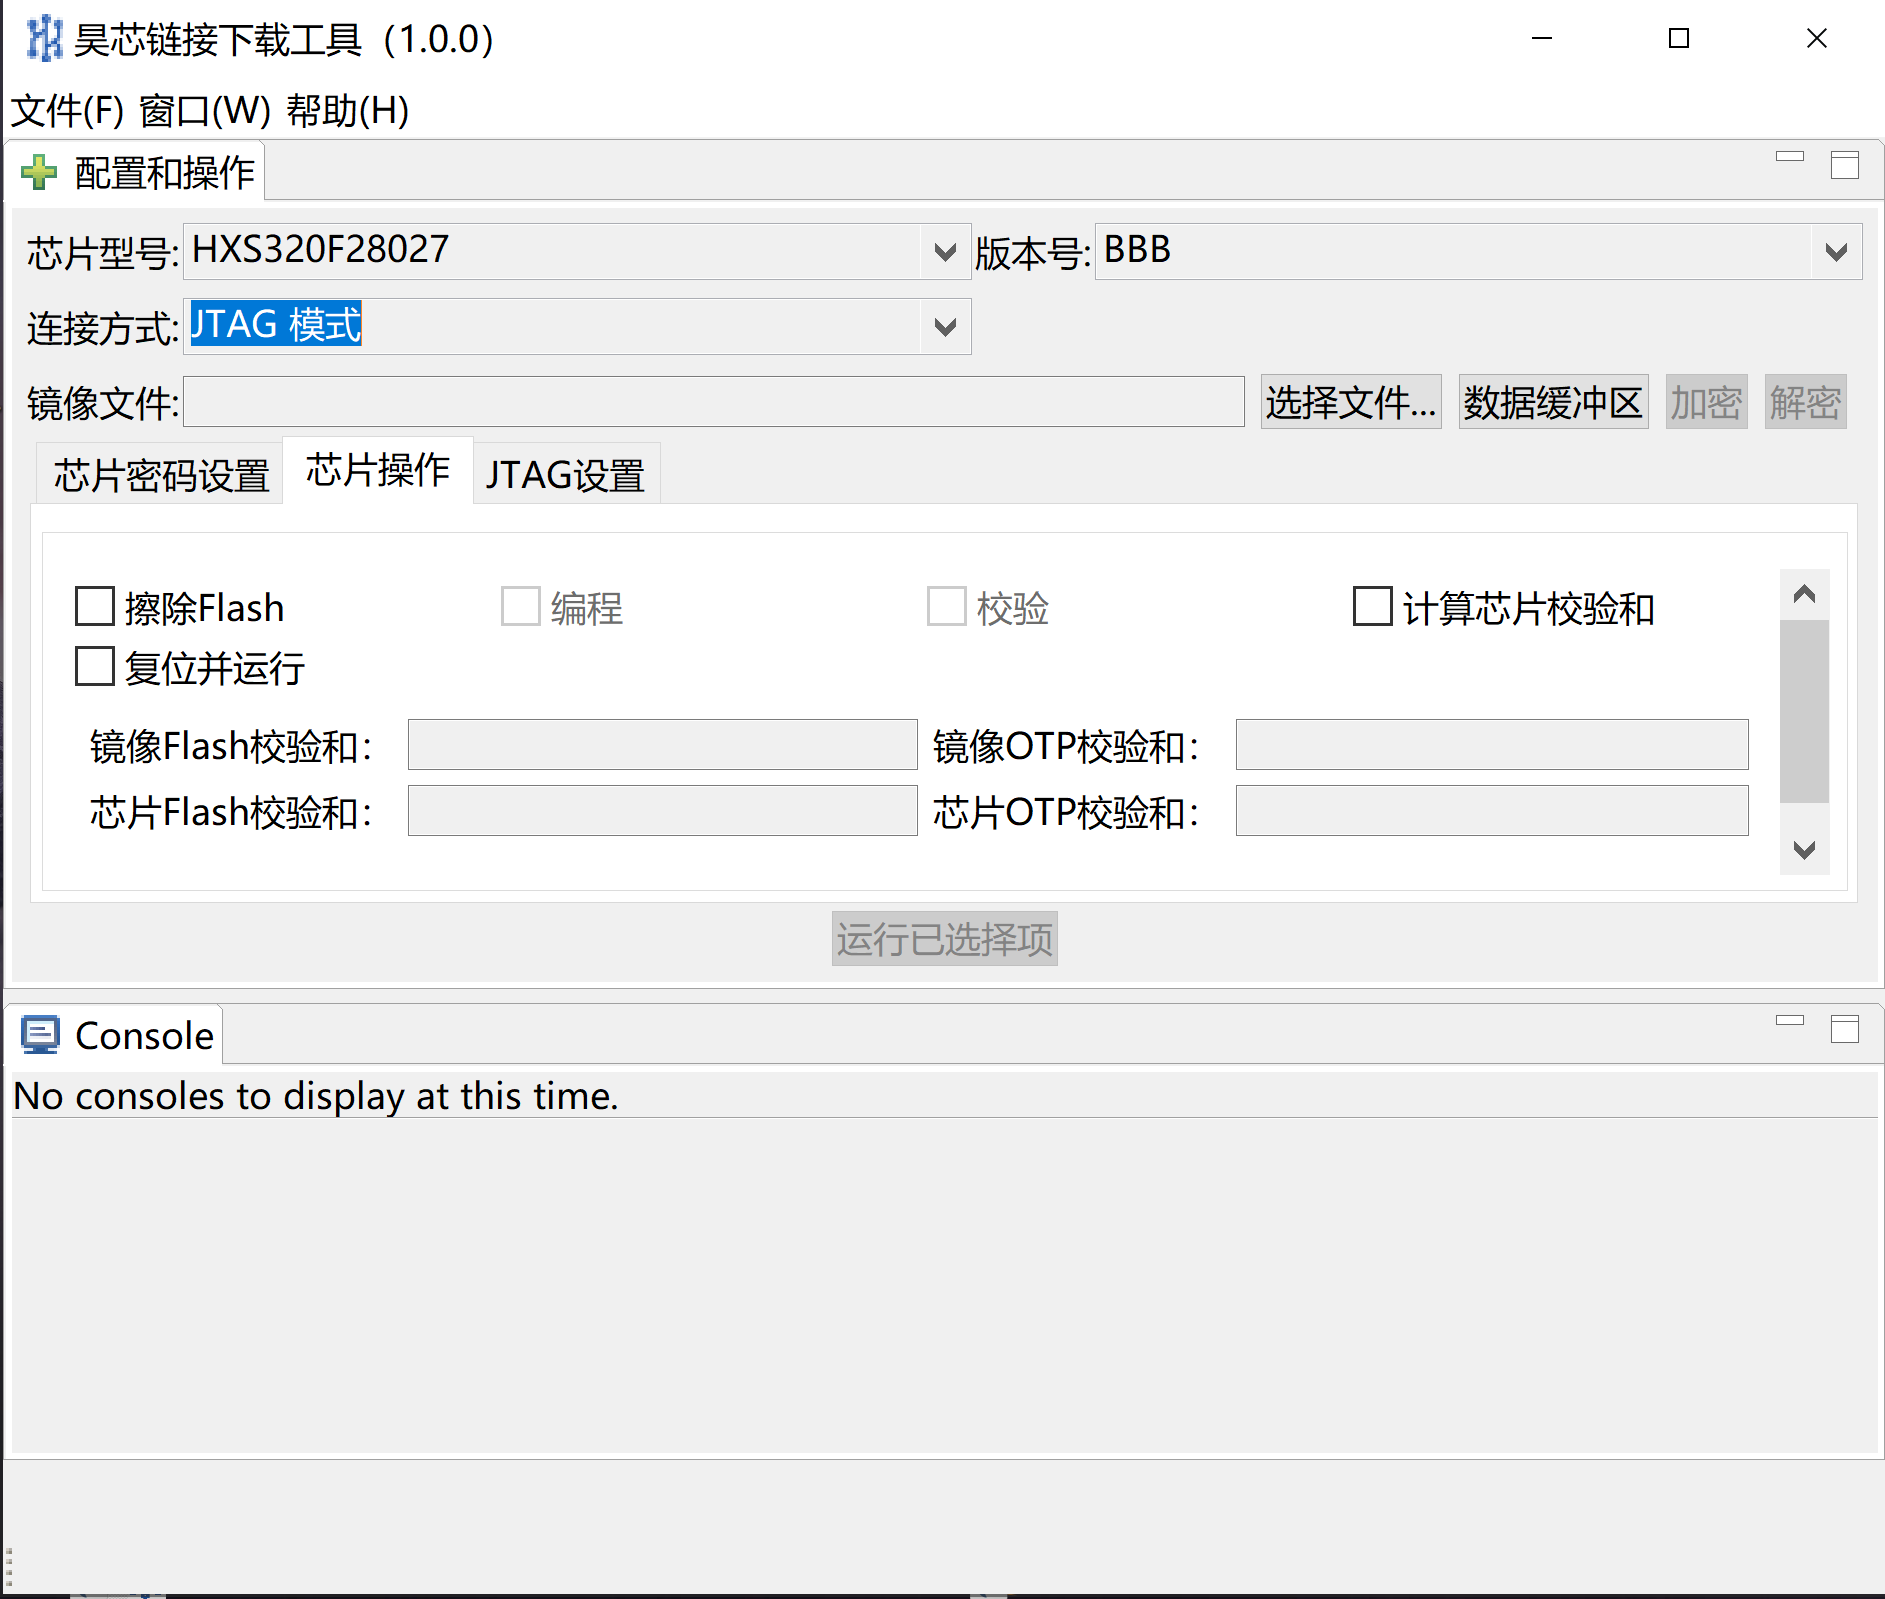1885x1599 pixels.
Task: Click the 运行已选择项 button
Action: coord(945,938)
